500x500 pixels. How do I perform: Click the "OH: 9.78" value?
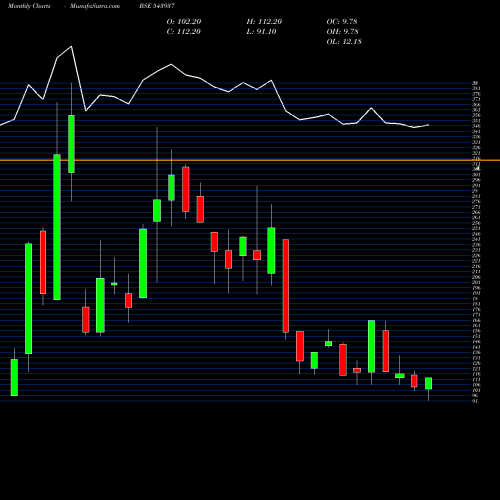342,31
